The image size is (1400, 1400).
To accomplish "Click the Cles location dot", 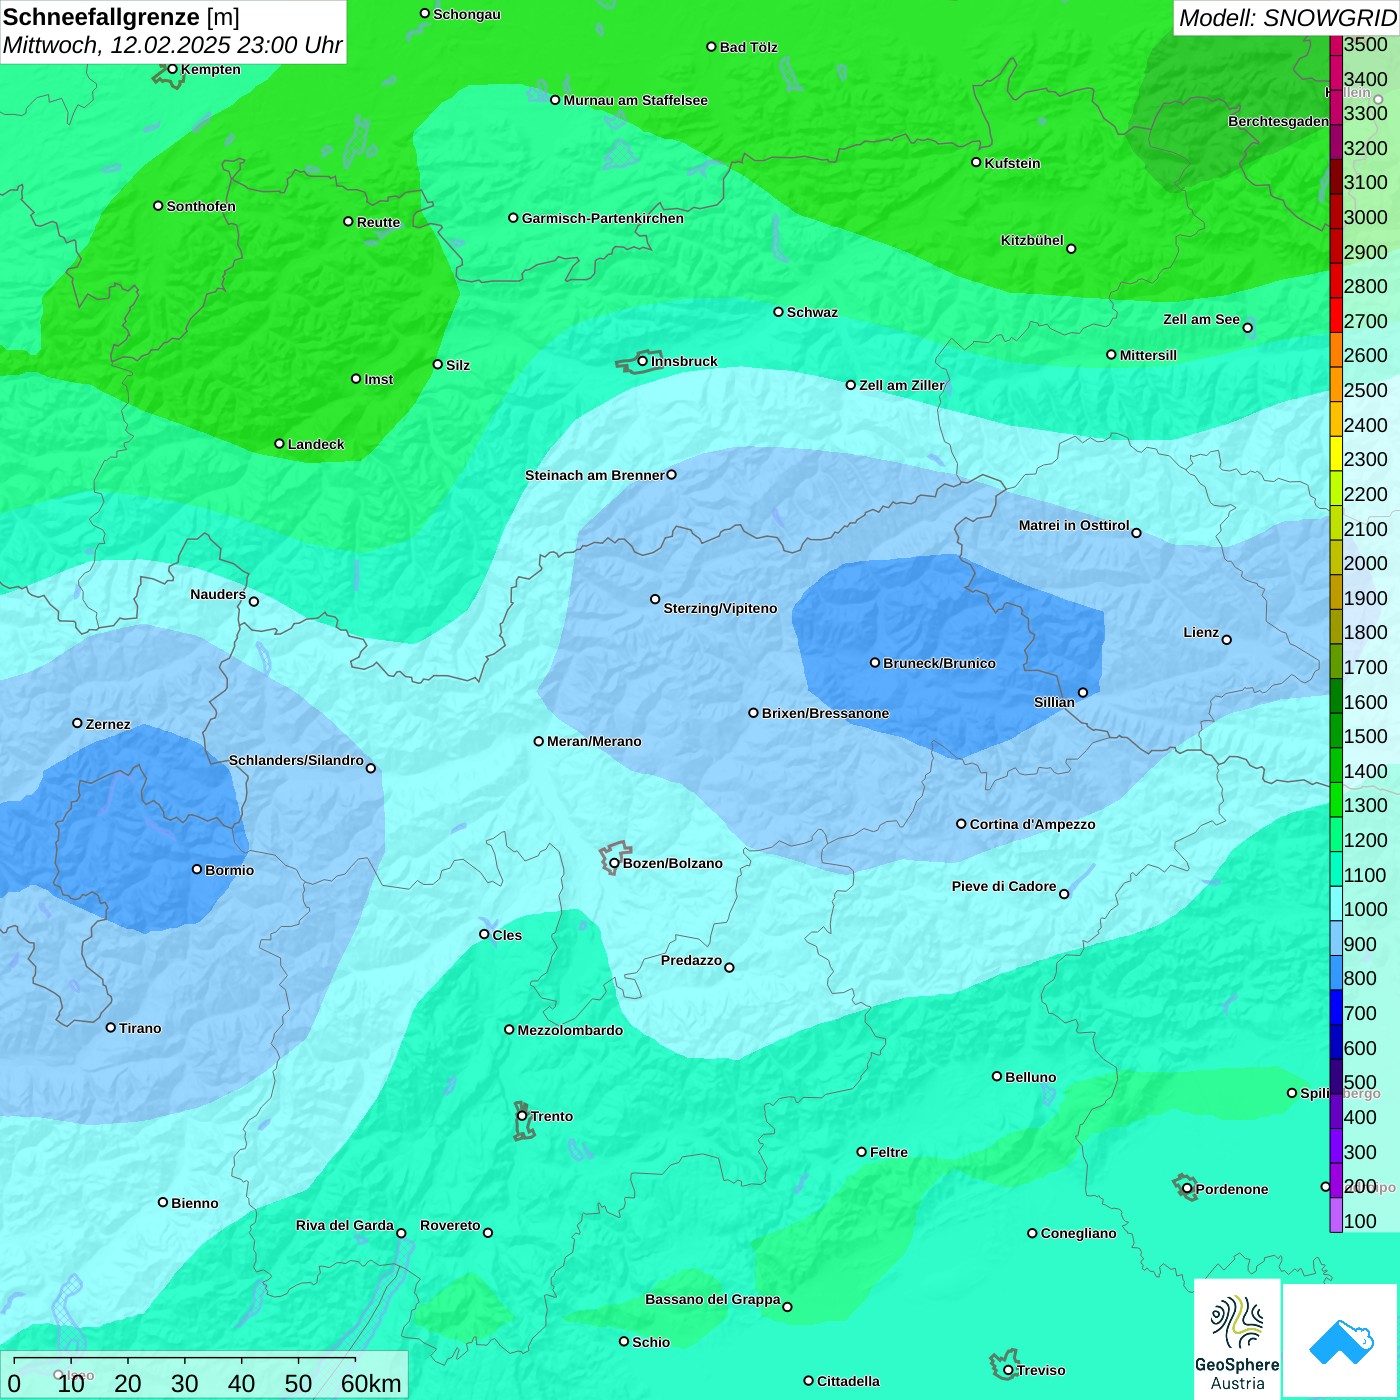I will (484, 934).
